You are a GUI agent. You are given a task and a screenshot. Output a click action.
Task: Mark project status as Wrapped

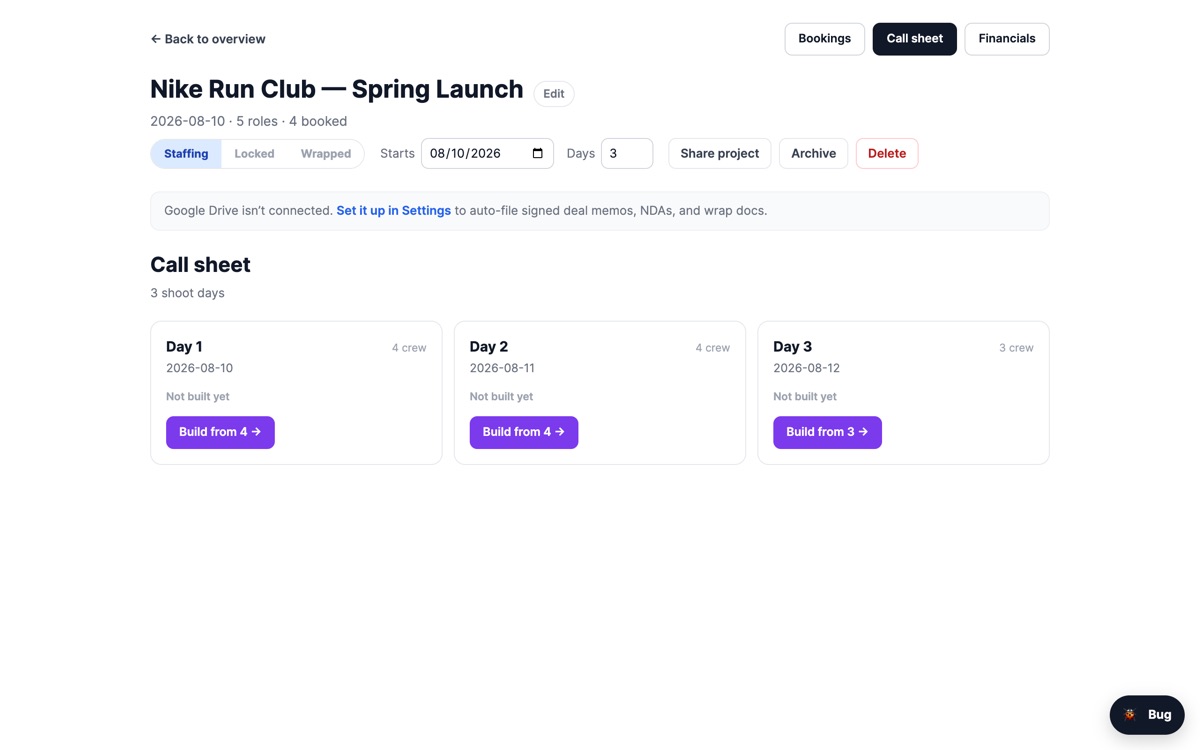tap(326, 154)
